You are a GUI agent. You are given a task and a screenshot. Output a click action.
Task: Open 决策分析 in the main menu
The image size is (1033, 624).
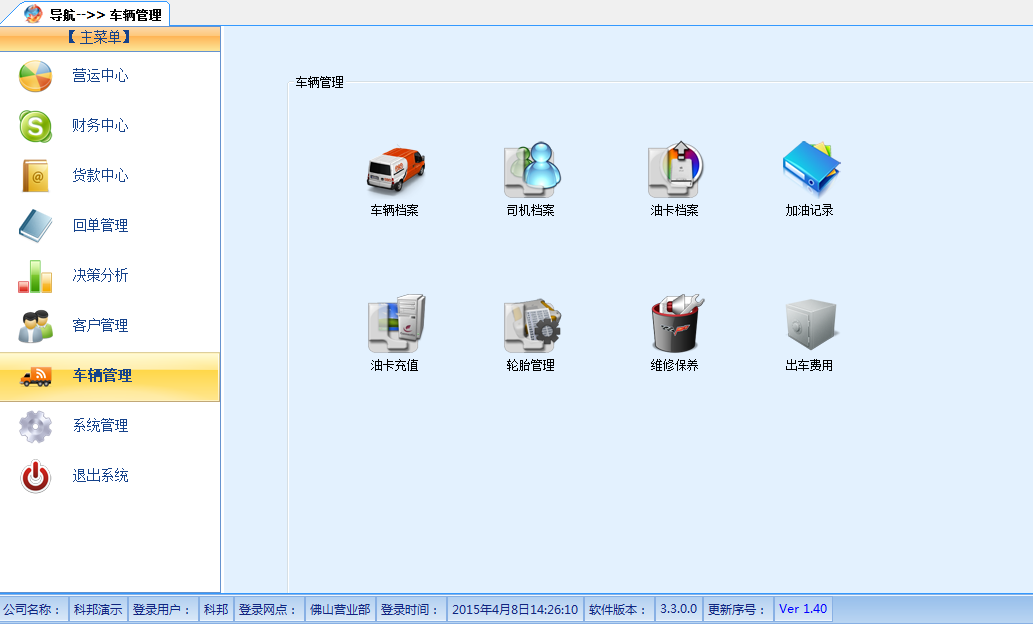[100, 276]
